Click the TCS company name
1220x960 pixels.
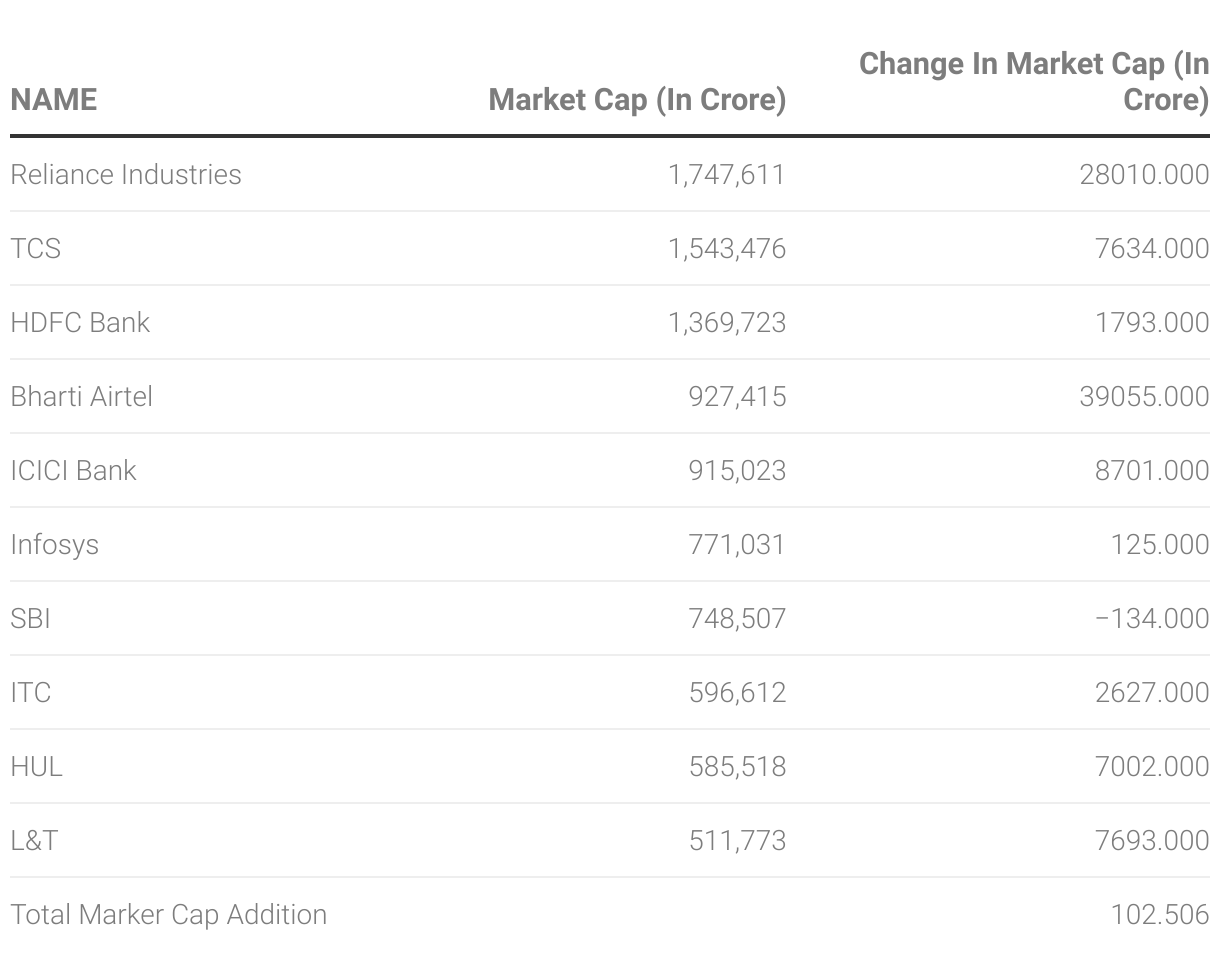(36, 248)
